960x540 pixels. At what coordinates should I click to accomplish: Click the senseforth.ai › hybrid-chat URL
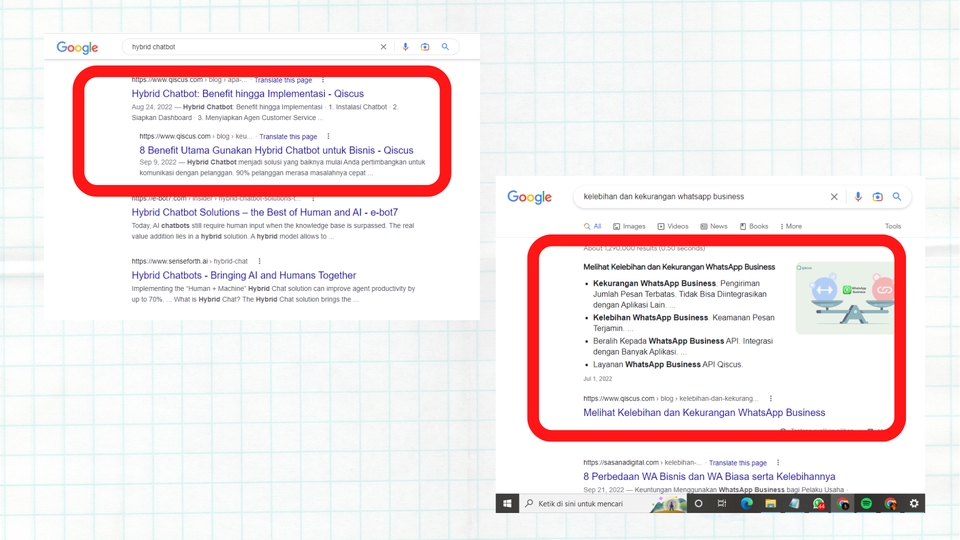click(189, 261)
